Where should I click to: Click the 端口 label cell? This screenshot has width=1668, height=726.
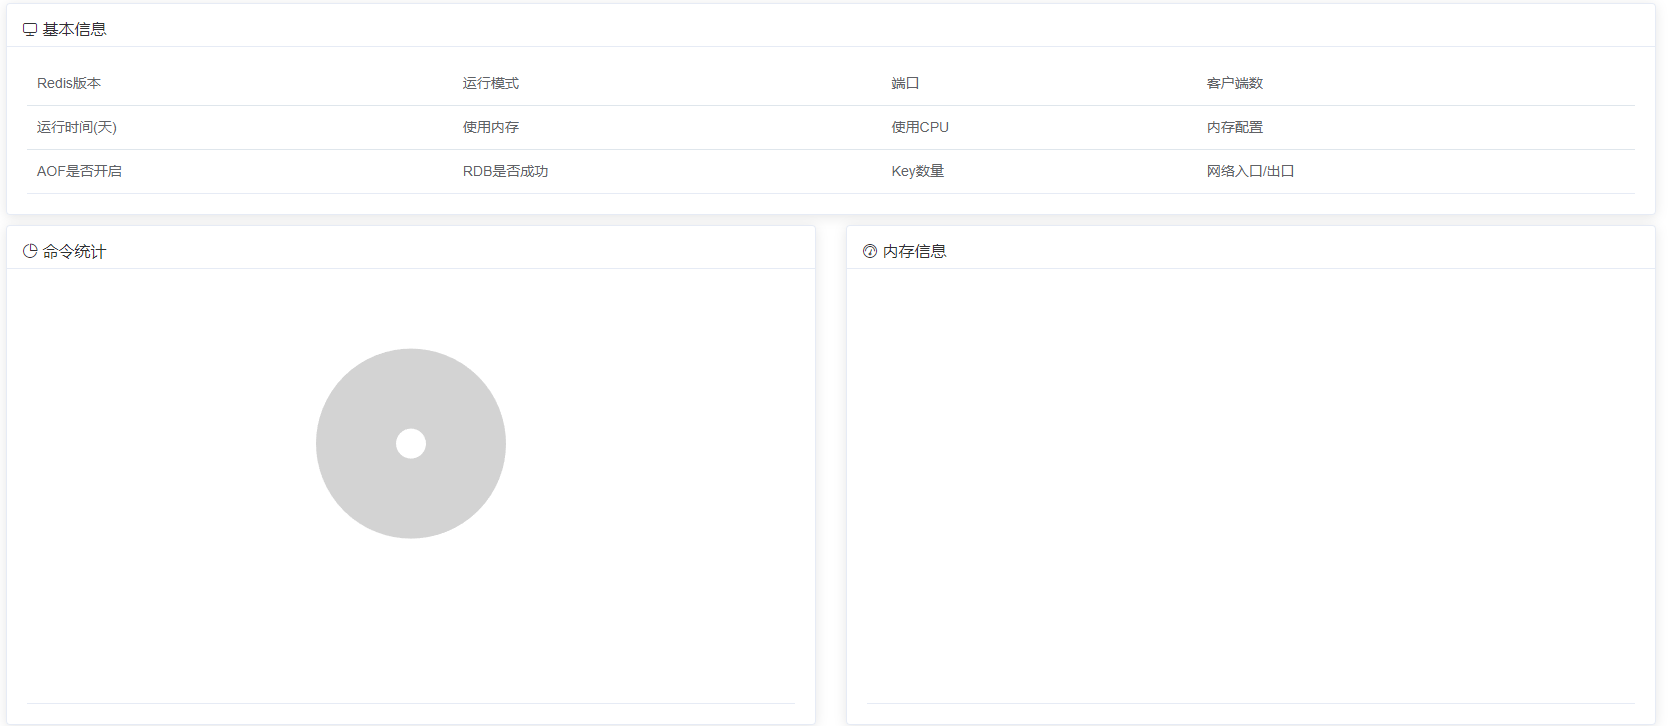click(x=905, y=83)
